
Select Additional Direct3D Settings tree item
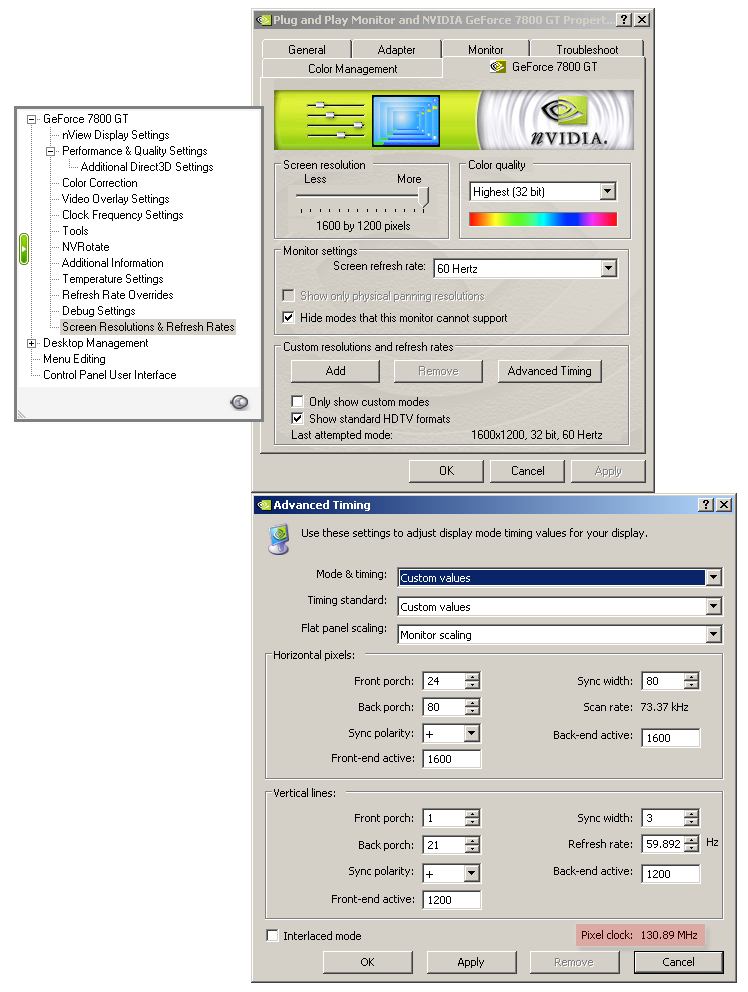click(x=147, y=167)
